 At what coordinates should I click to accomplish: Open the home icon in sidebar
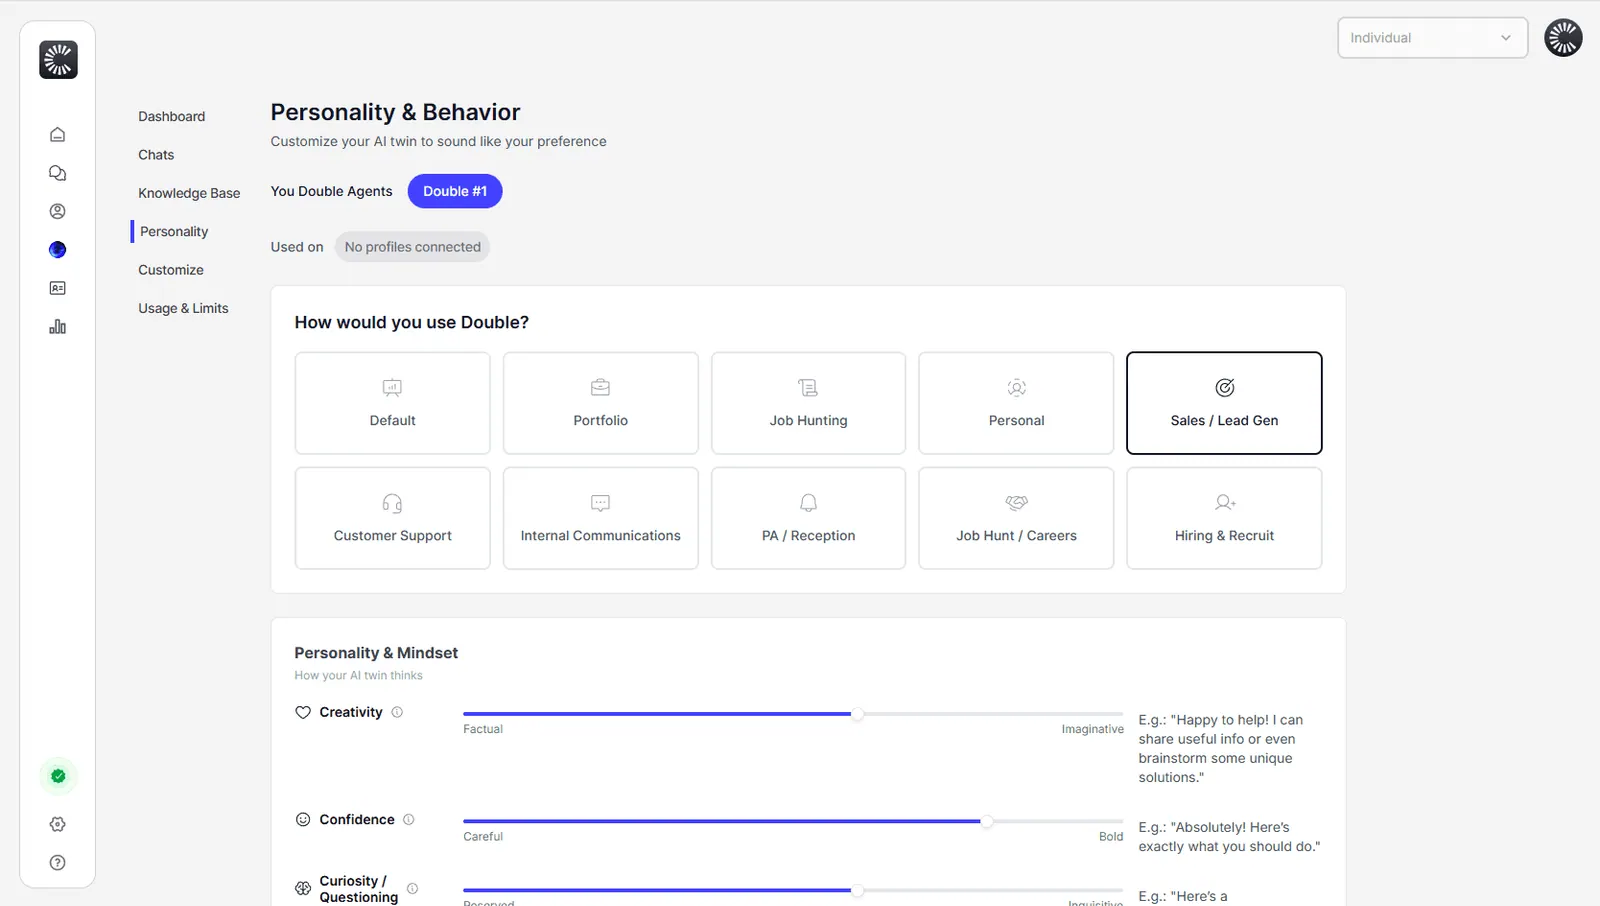(x=58, y=135)
